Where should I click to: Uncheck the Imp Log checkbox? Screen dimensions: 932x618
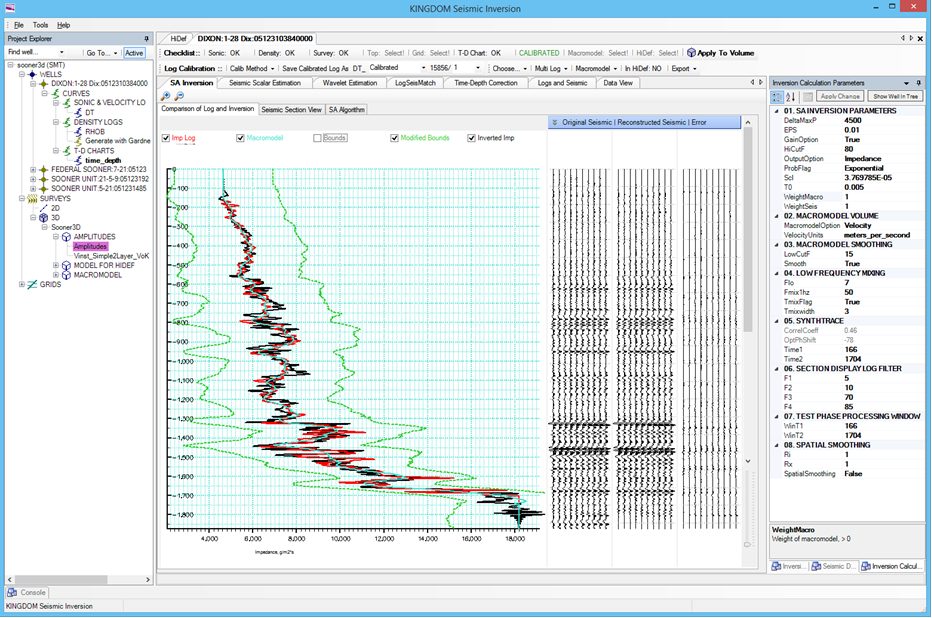[x=166, y=138]
